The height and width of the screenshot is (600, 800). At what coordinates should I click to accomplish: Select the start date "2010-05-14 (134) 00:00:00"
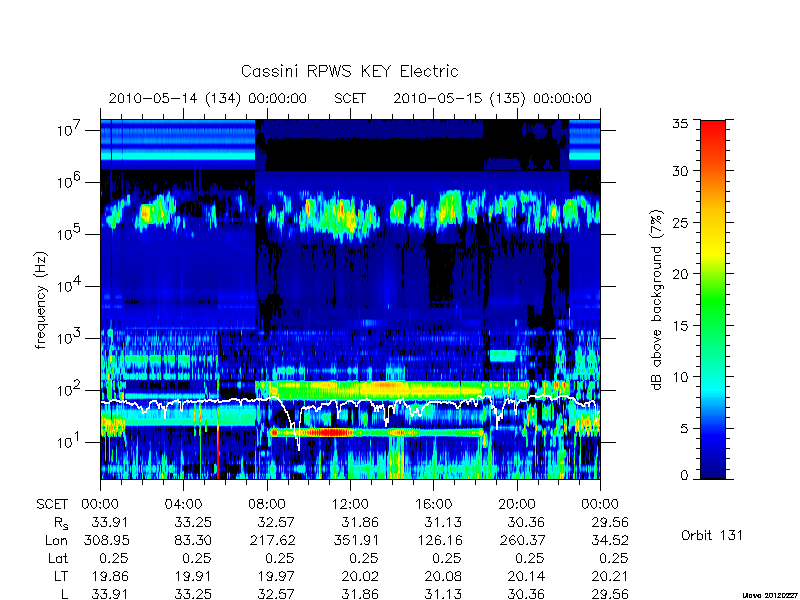point(208,98)
